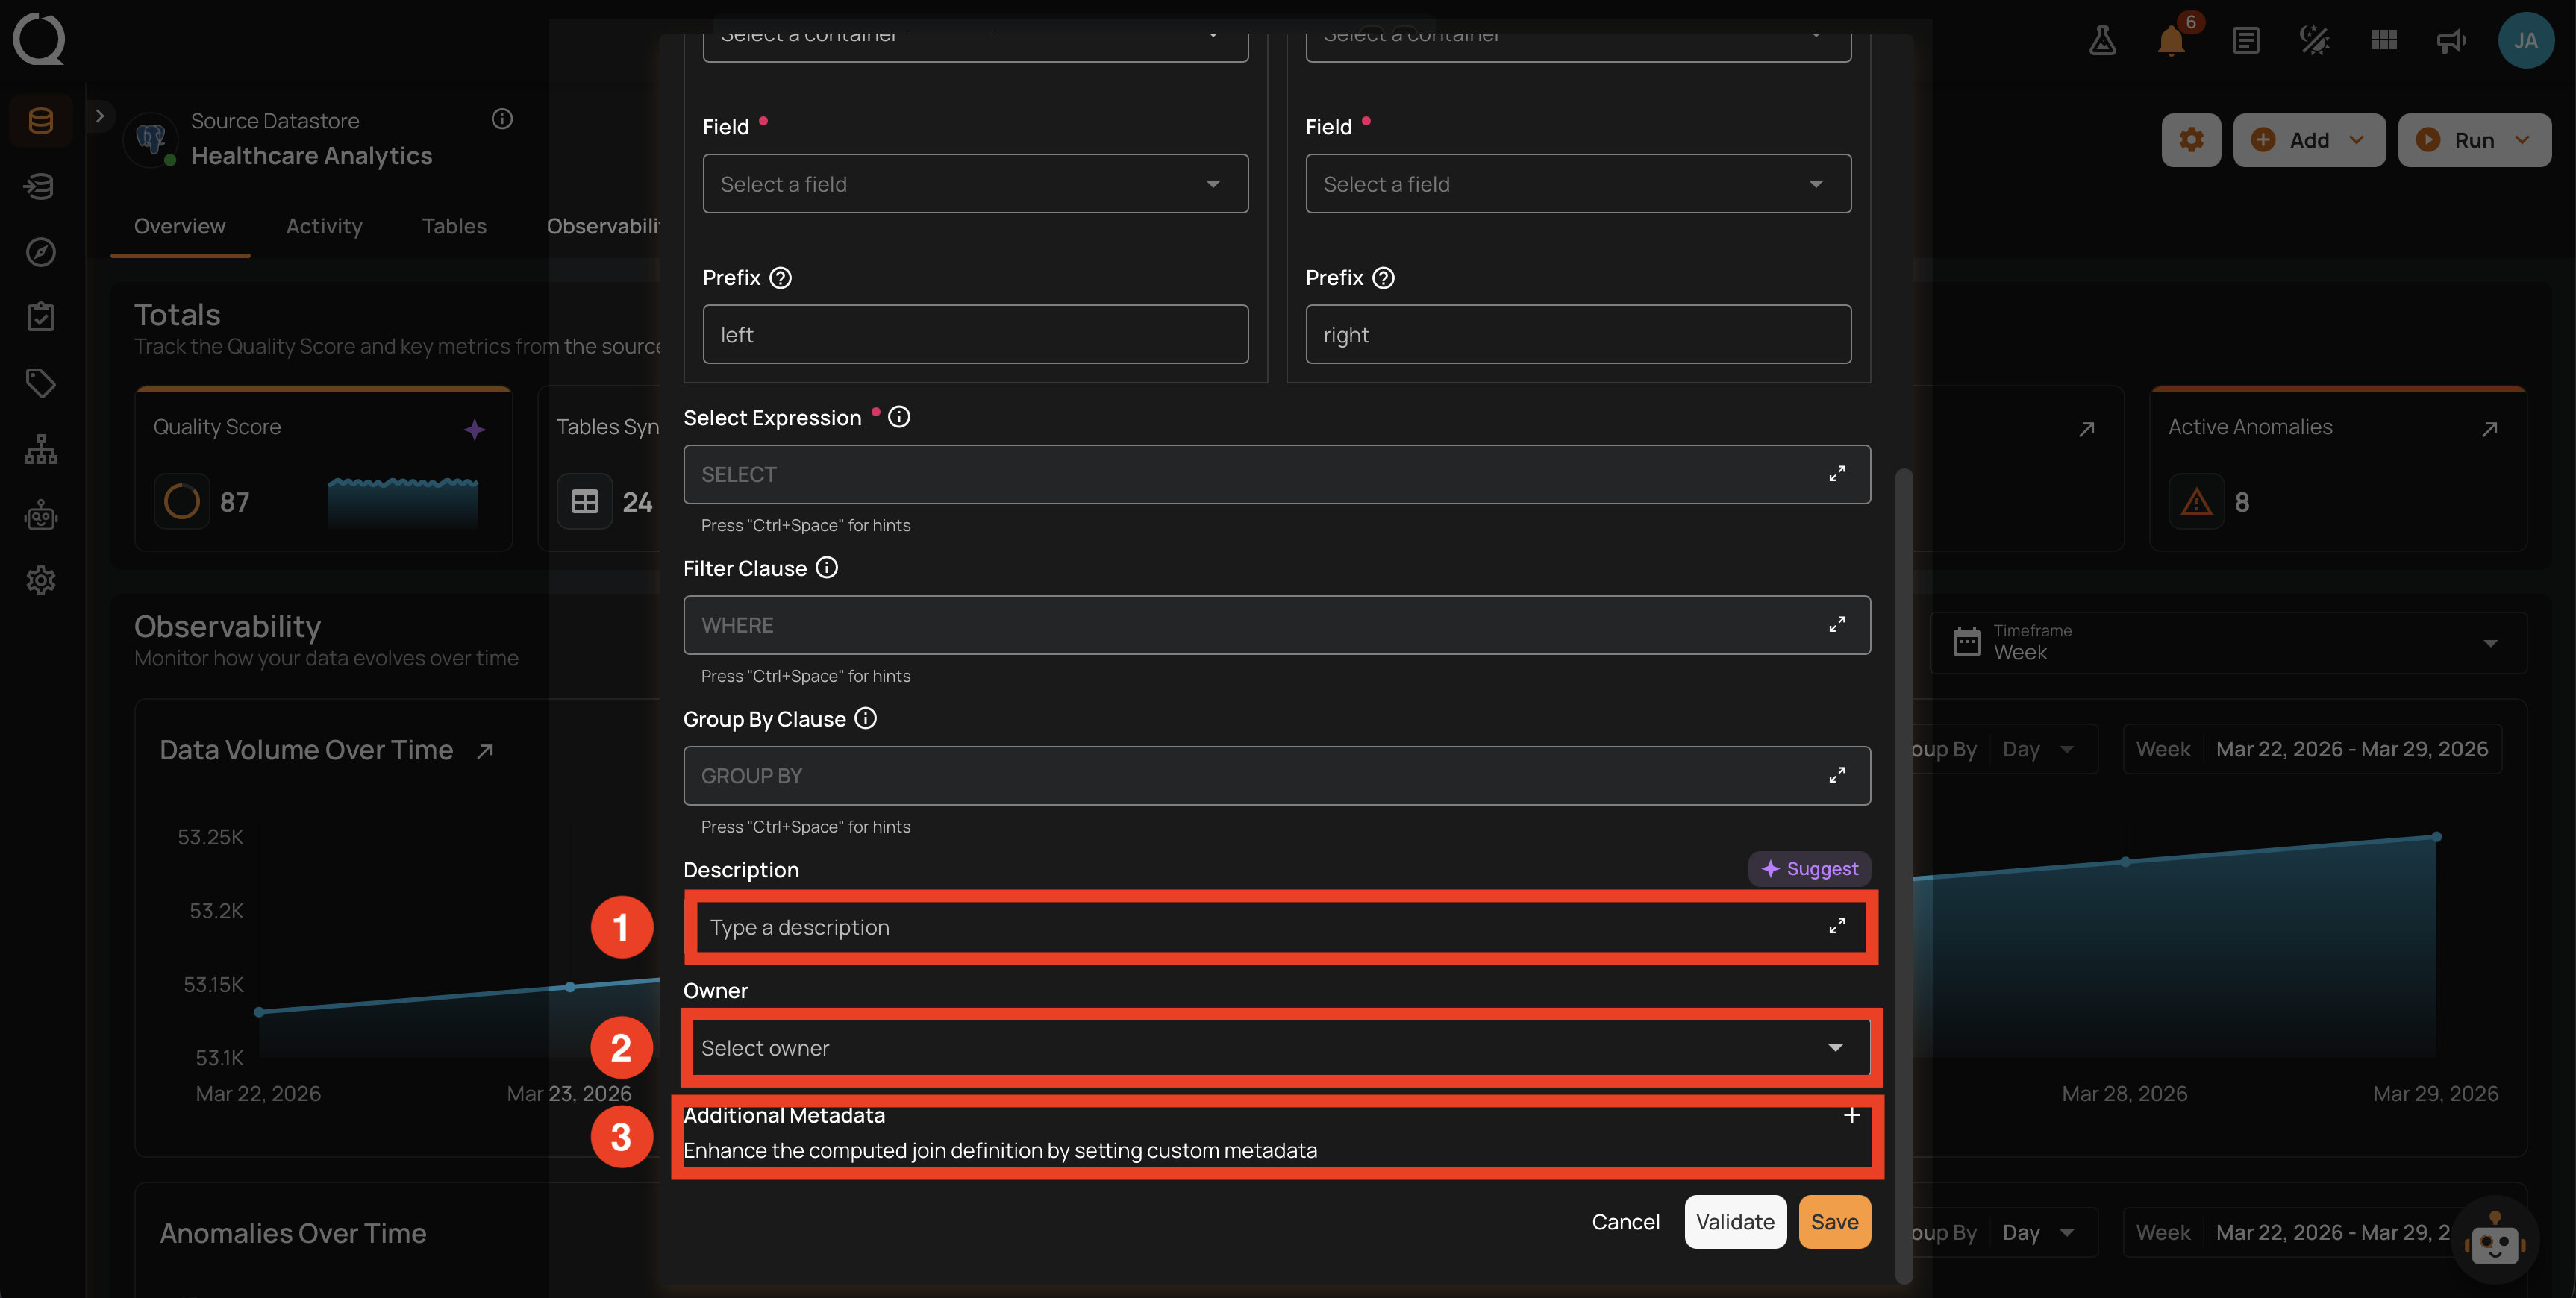Click the GROUP BY clause input

(1276, 775)
